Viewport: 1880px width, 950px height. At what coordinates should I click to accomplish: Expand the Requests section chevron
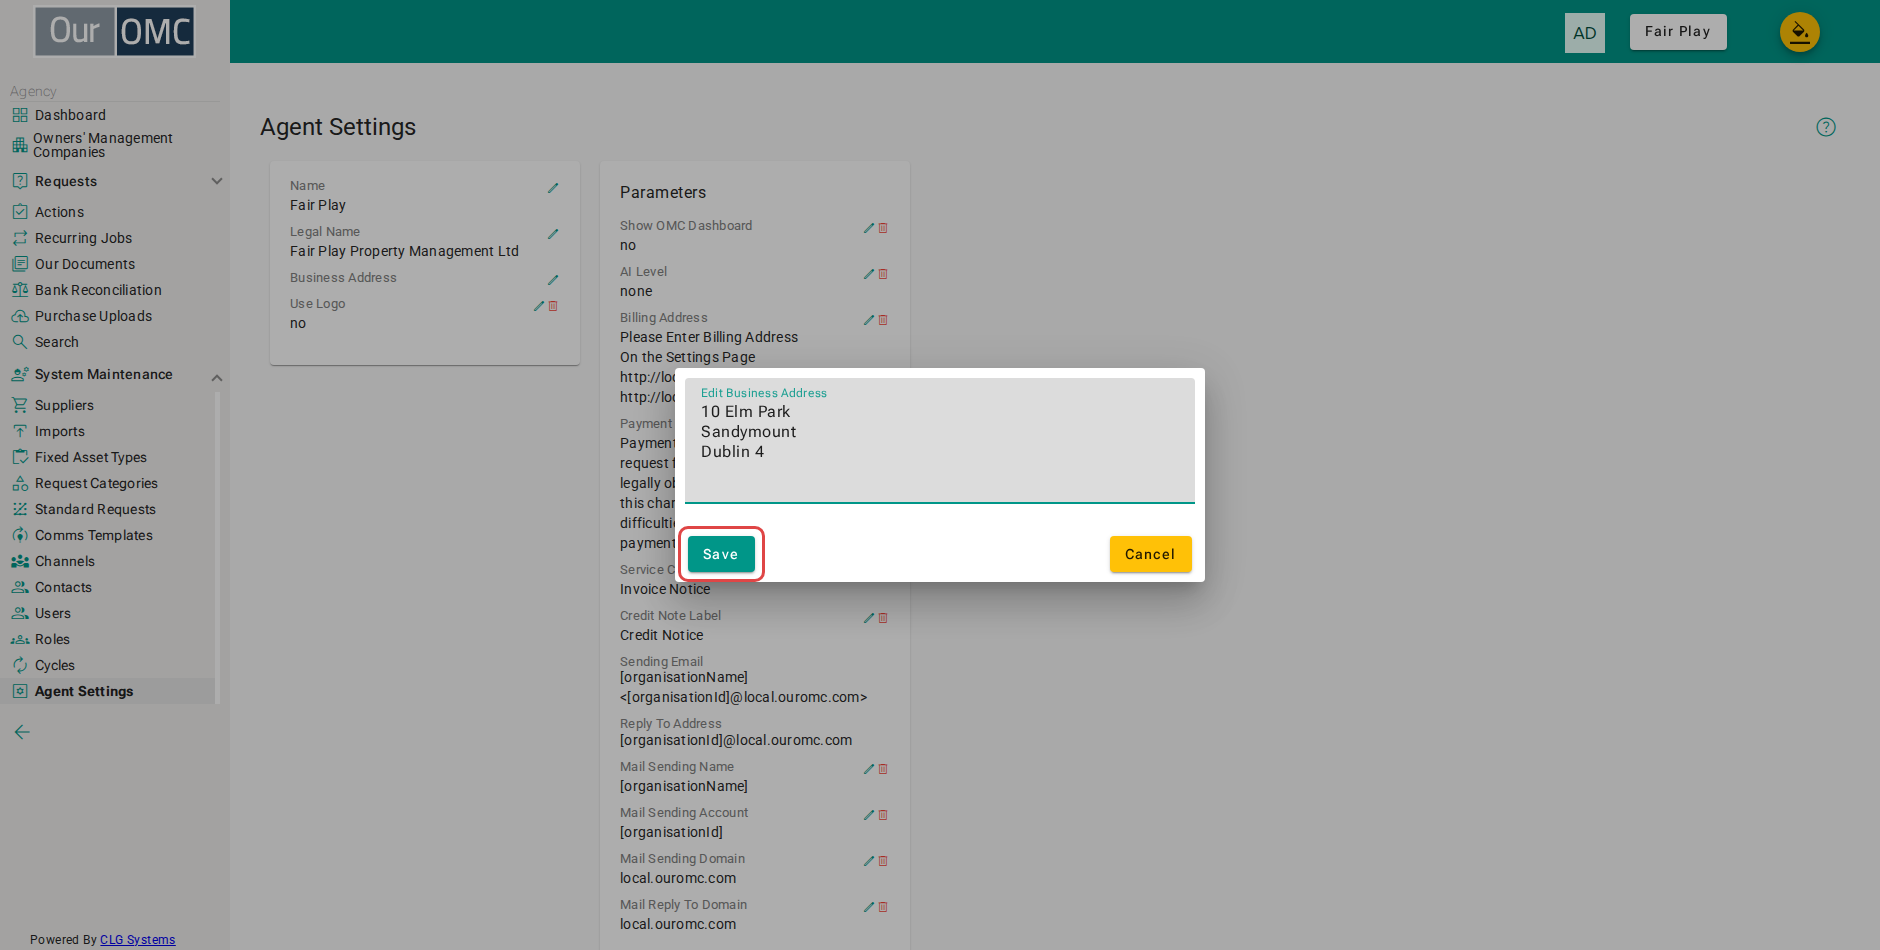(x=217, y=181)
